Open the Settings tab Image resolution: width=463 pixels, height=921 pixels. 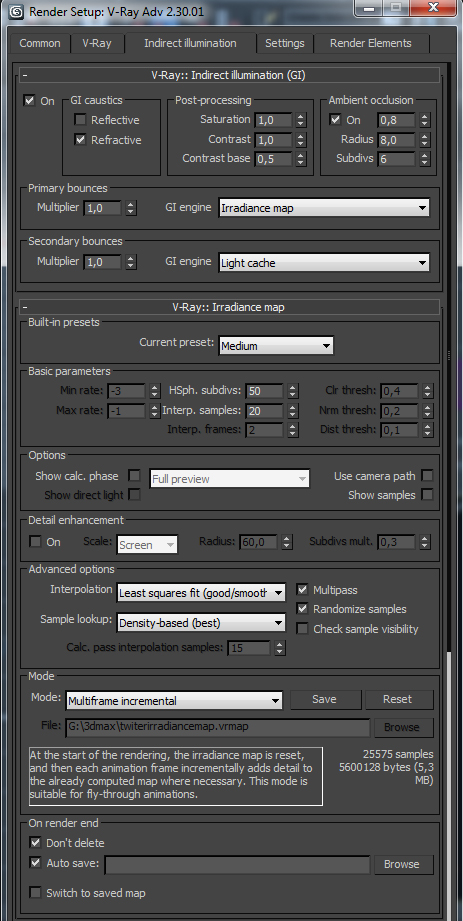pos(284,43)
